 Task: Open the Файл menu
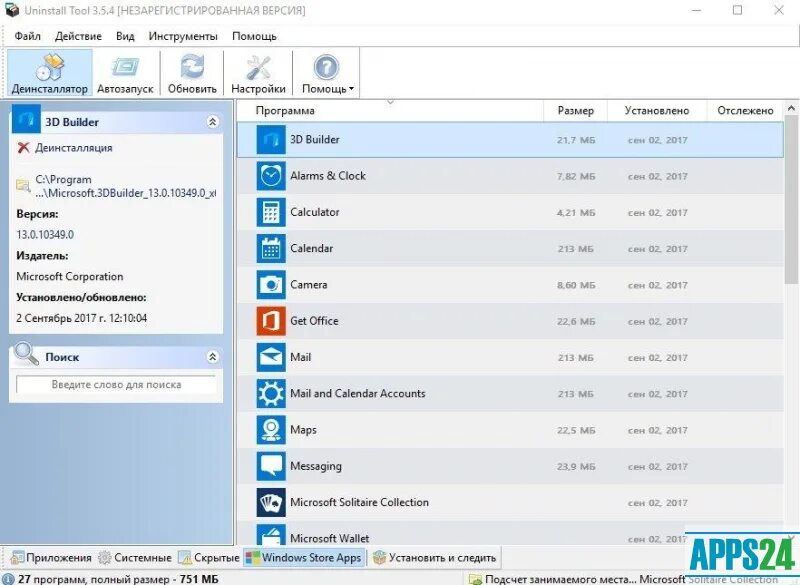[x=27, y=36]
